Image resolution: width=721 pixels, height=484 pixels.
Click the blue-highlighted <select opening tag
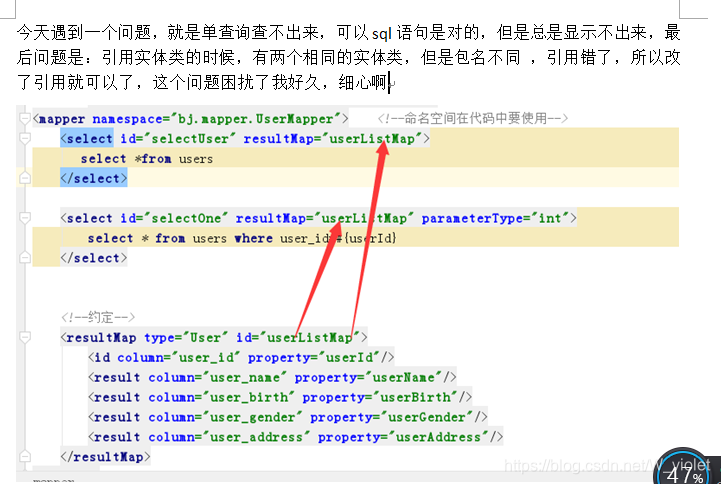pyautogui.click(x=86, y=139)
